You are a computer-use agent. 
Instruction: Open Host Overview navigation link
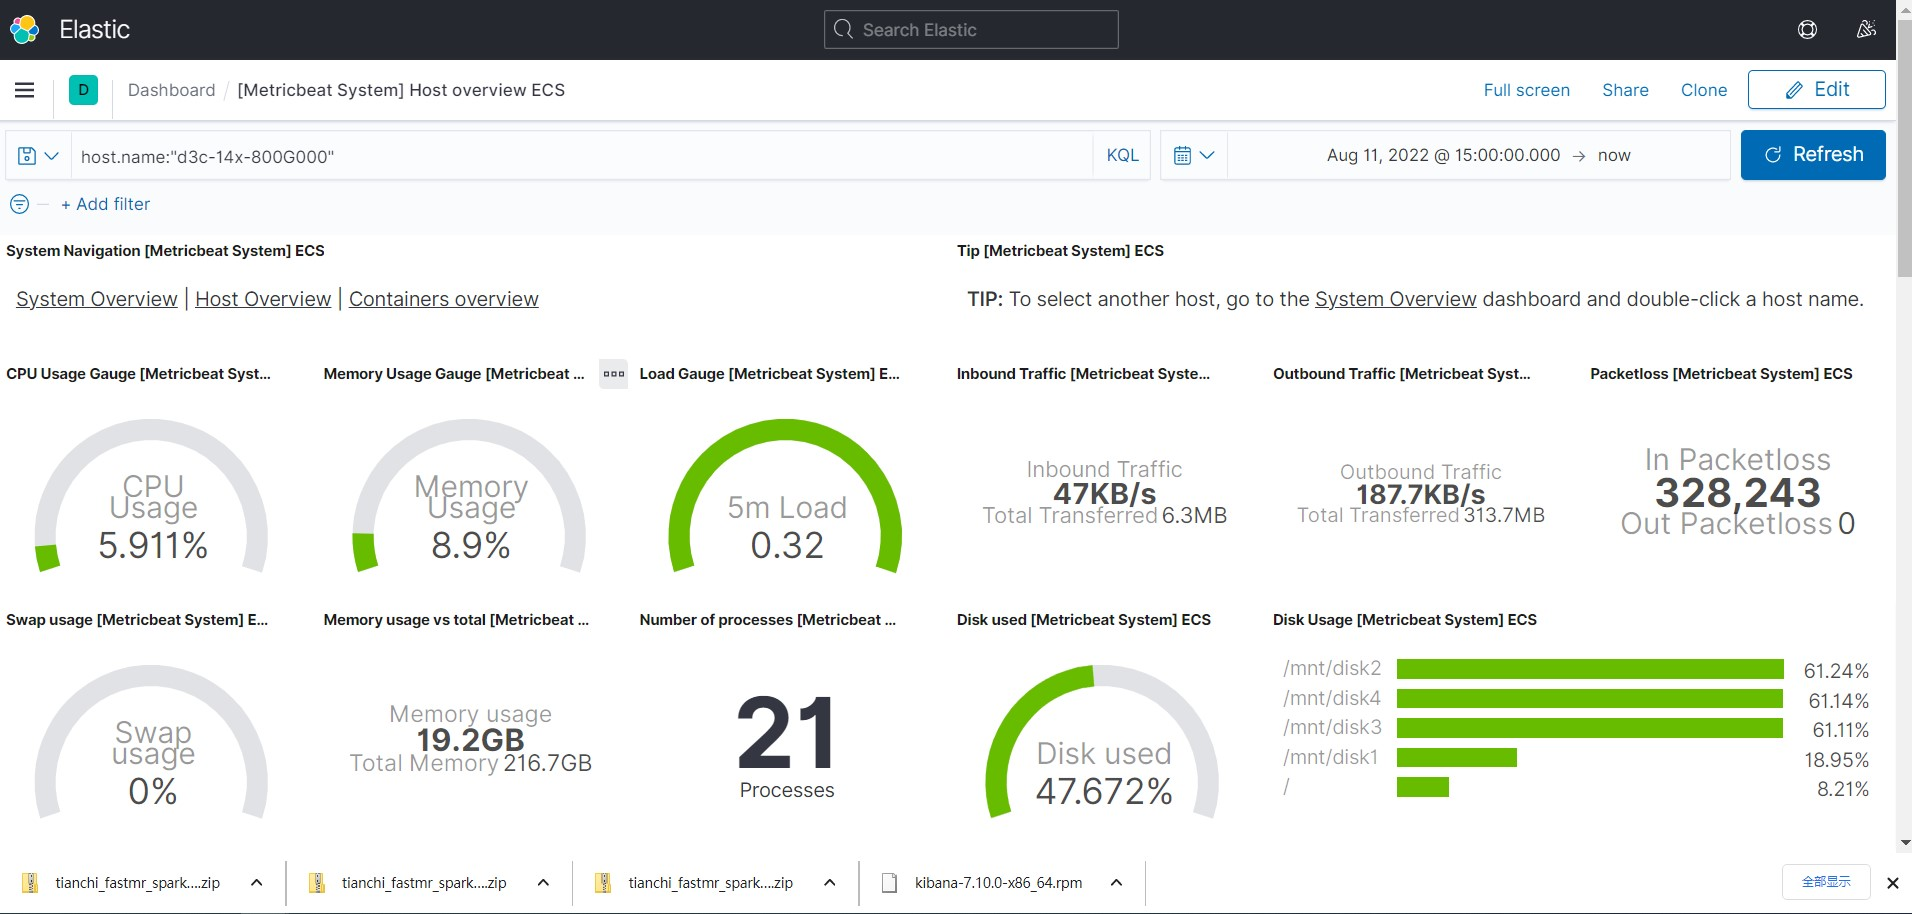click(263, 299)
